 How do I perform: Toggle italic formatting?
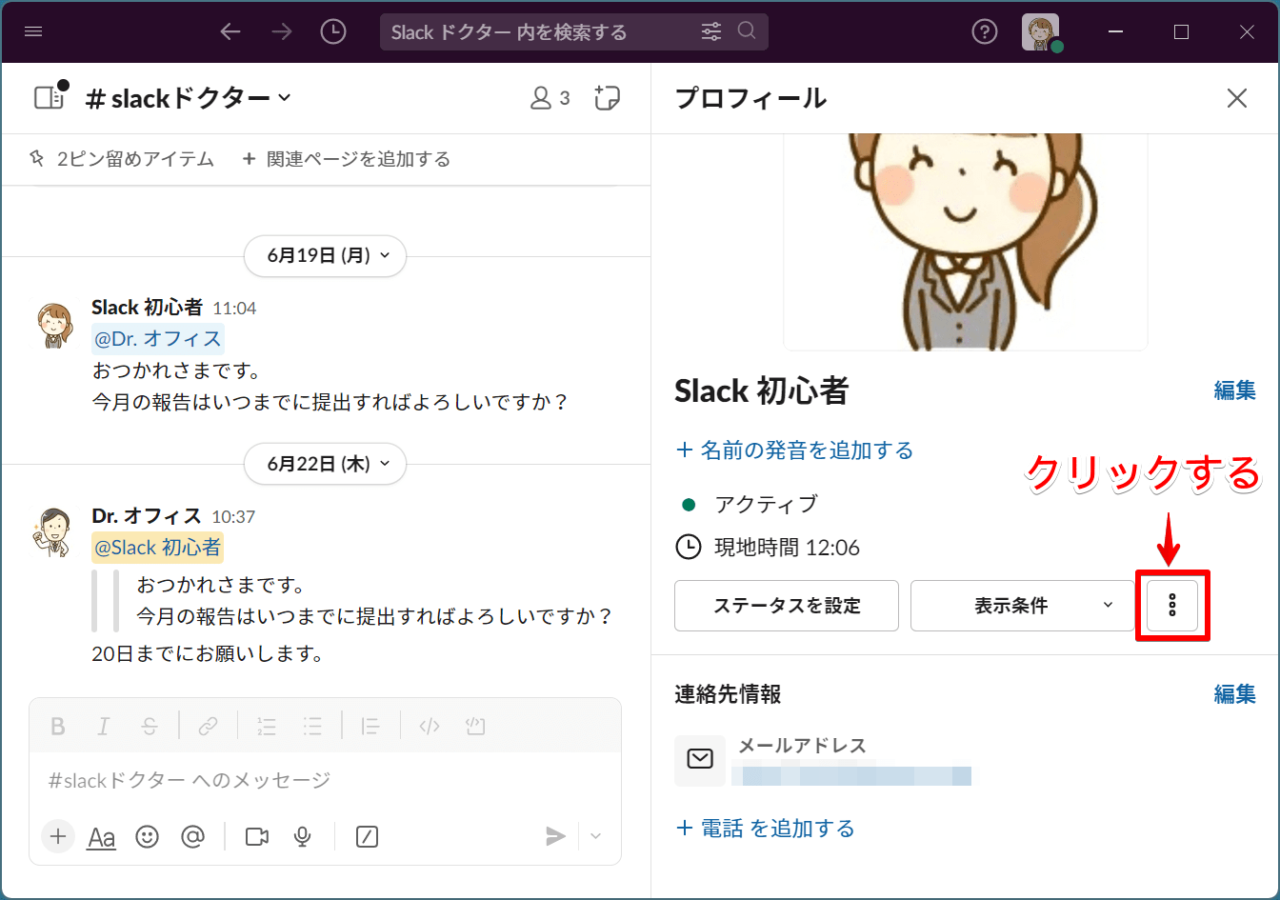pyautogui.click(x=103, y=726)
